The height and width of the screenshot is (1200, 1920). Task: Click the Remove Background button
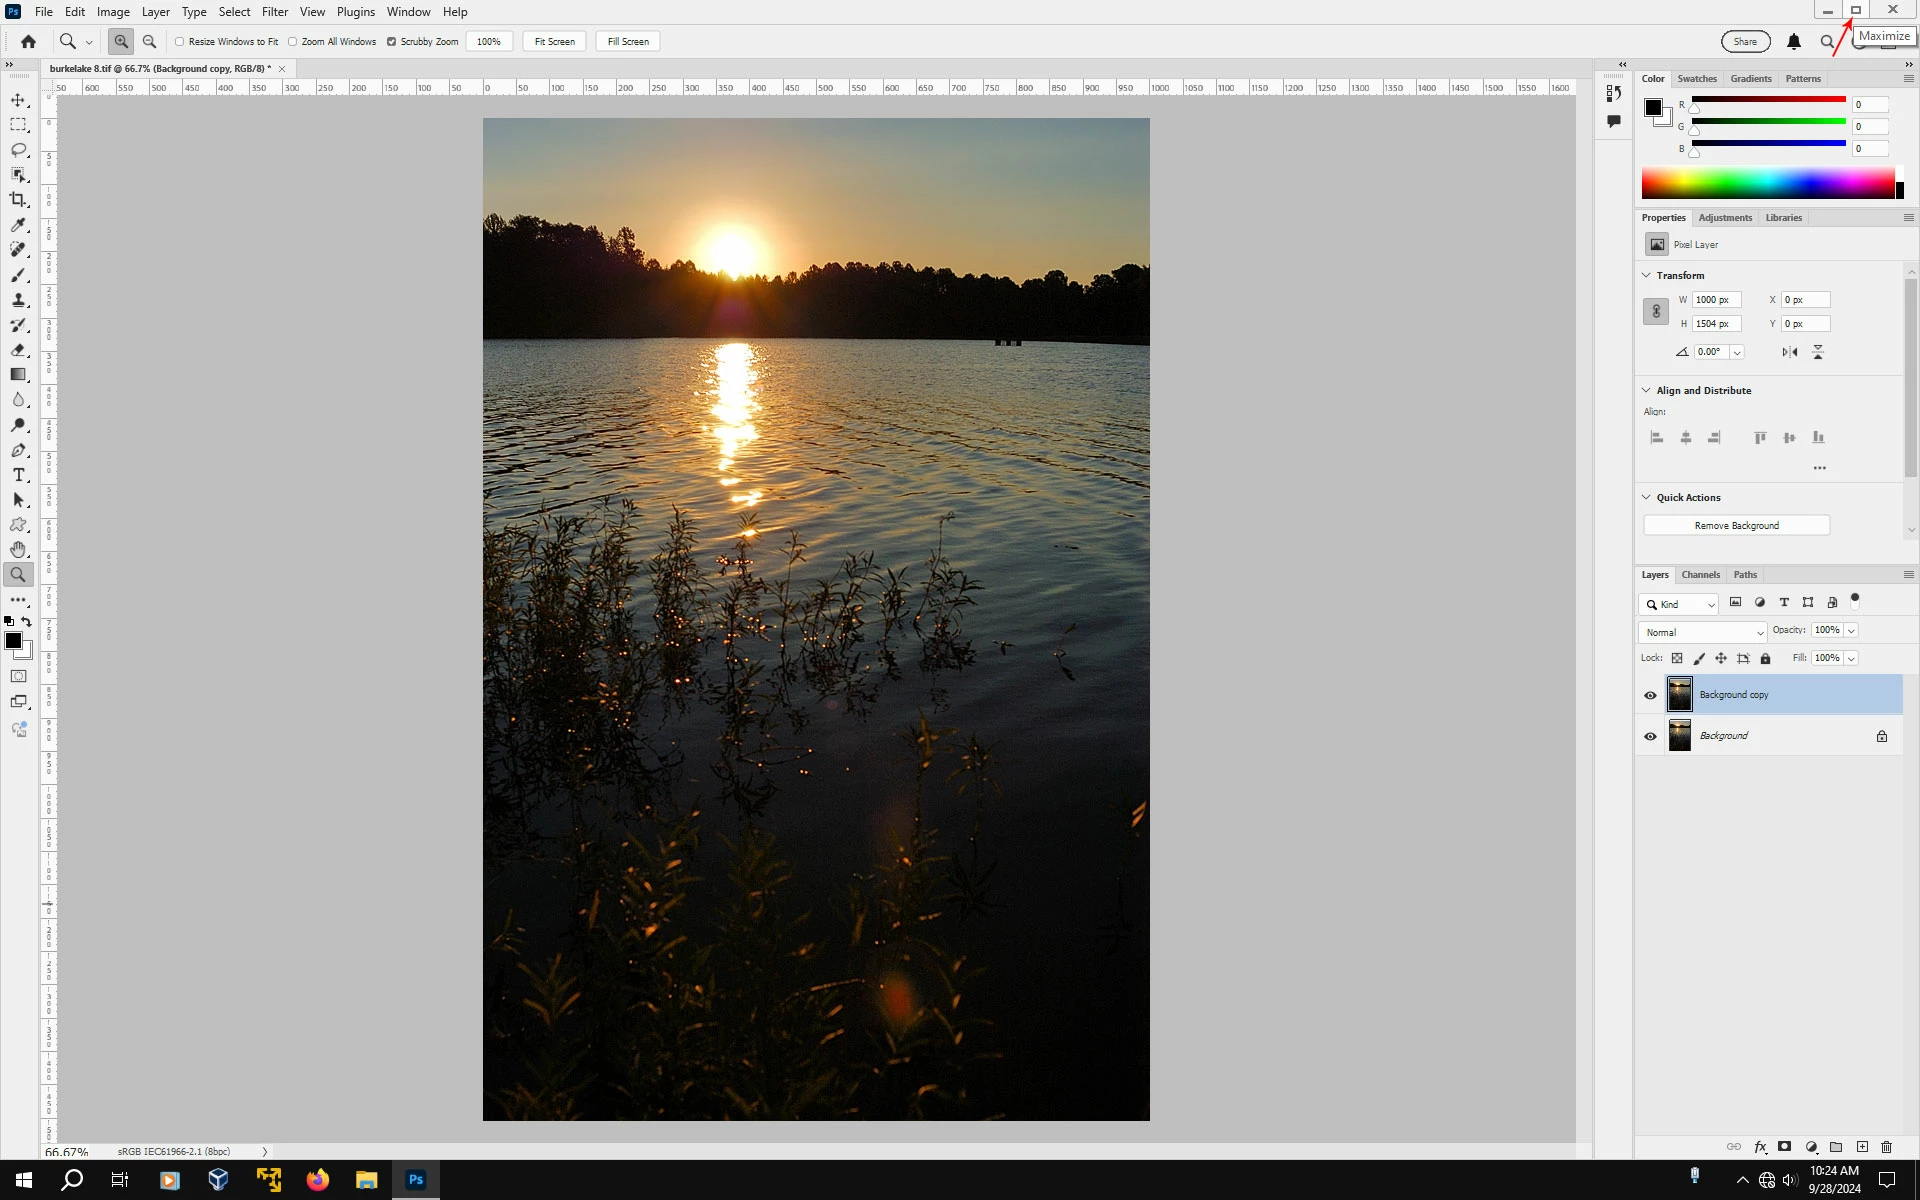click(1736, 525)
